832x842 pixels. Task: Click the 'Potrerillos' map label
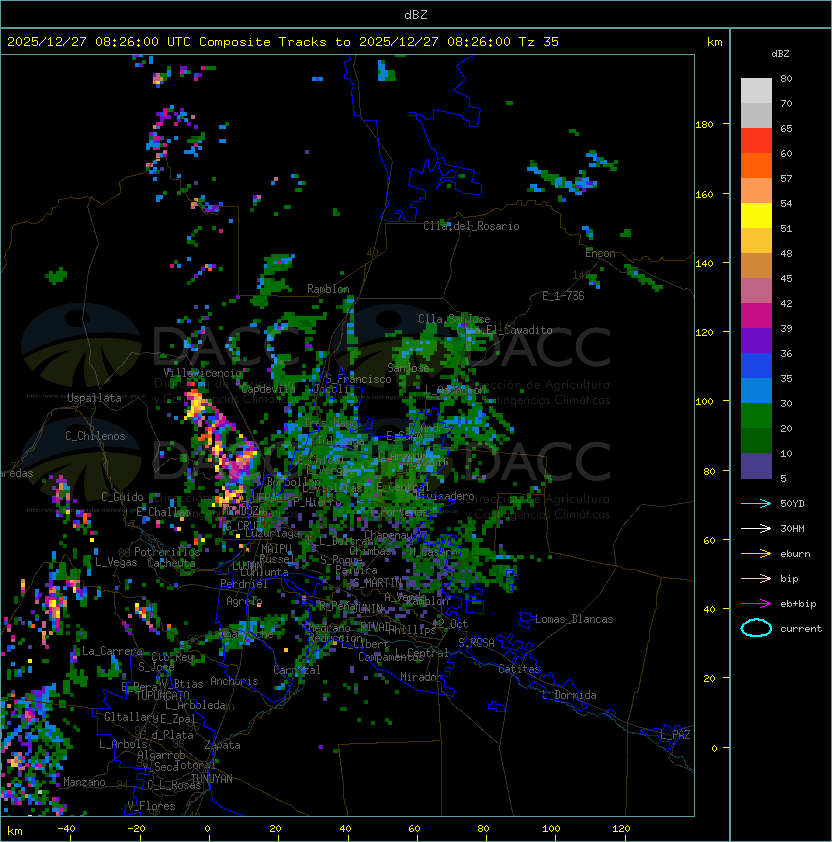pyautogui.click(x=167, y=552)
